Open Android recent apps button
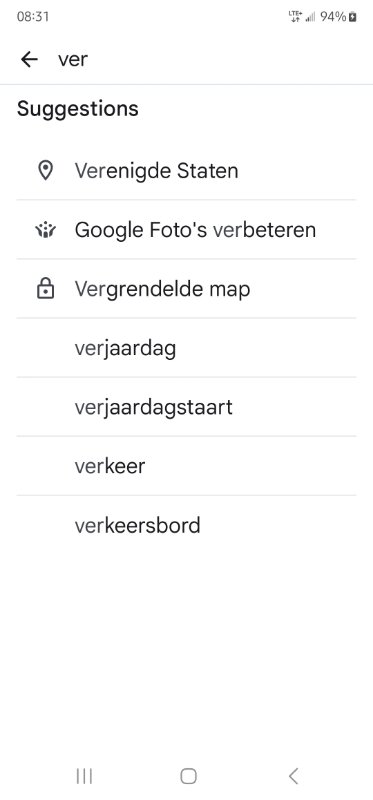This screenshot has height=800, width=373. tap(84, 776)
